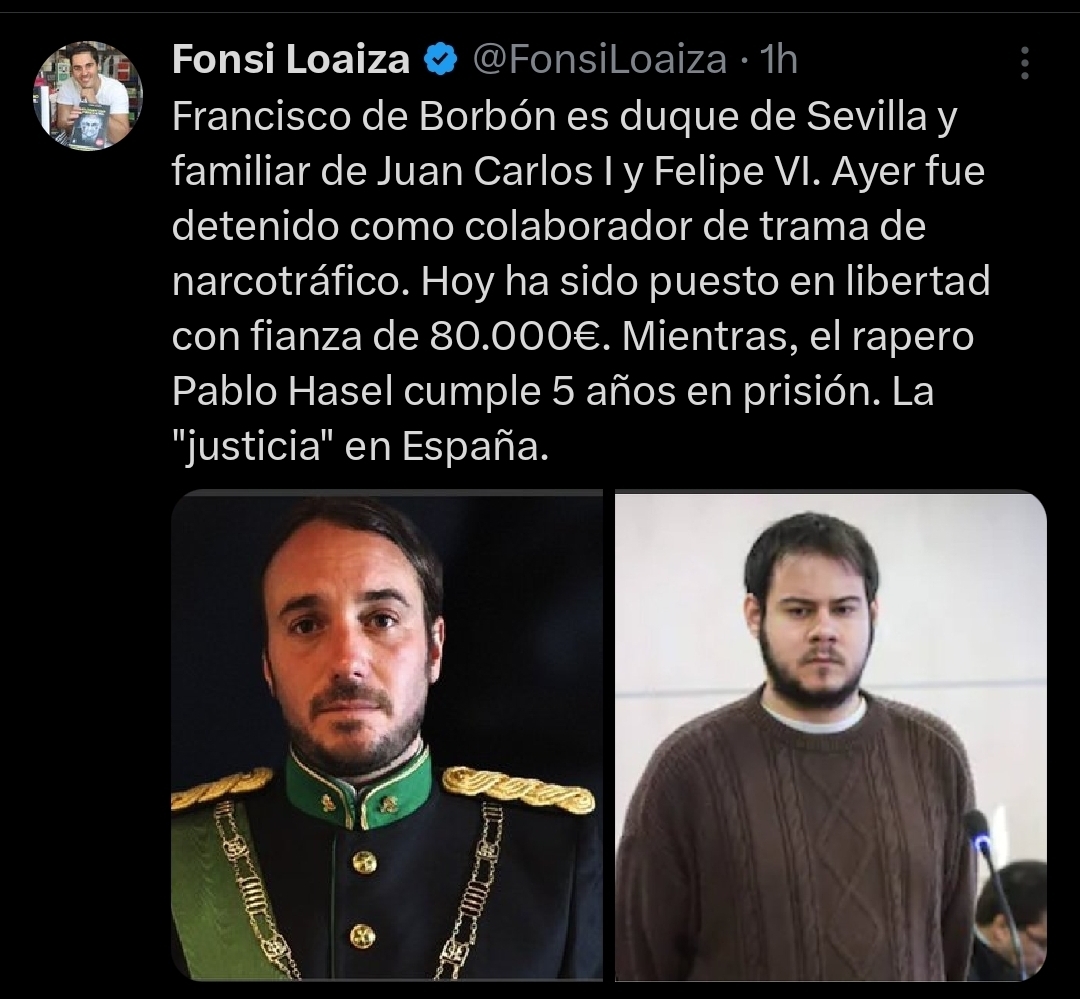Click the gold epaulette in left photo
Screen dimensions: 1080x999
coord(517,787)
